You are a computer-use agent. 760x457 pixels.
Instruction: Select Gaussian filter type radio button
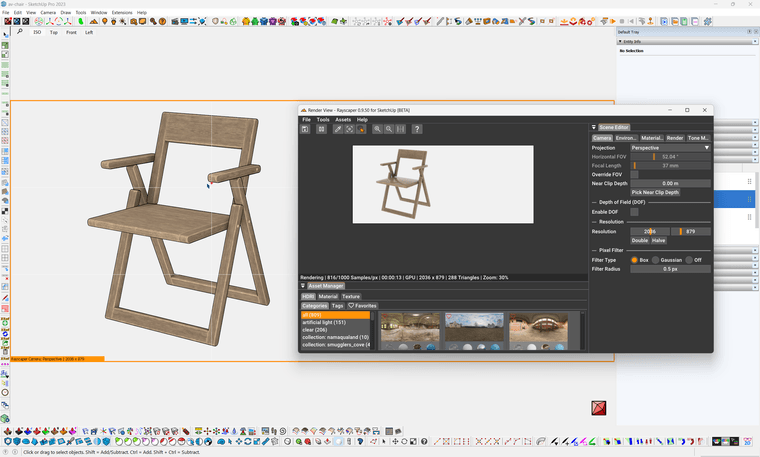tap(656, 260)
